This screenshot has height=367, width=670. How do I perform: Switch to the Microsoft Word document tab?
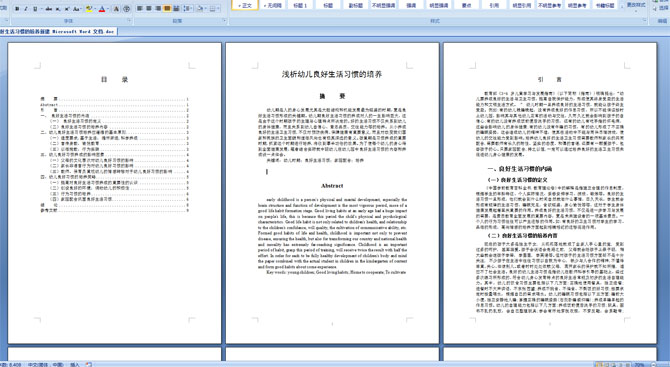tap(59, 32)
